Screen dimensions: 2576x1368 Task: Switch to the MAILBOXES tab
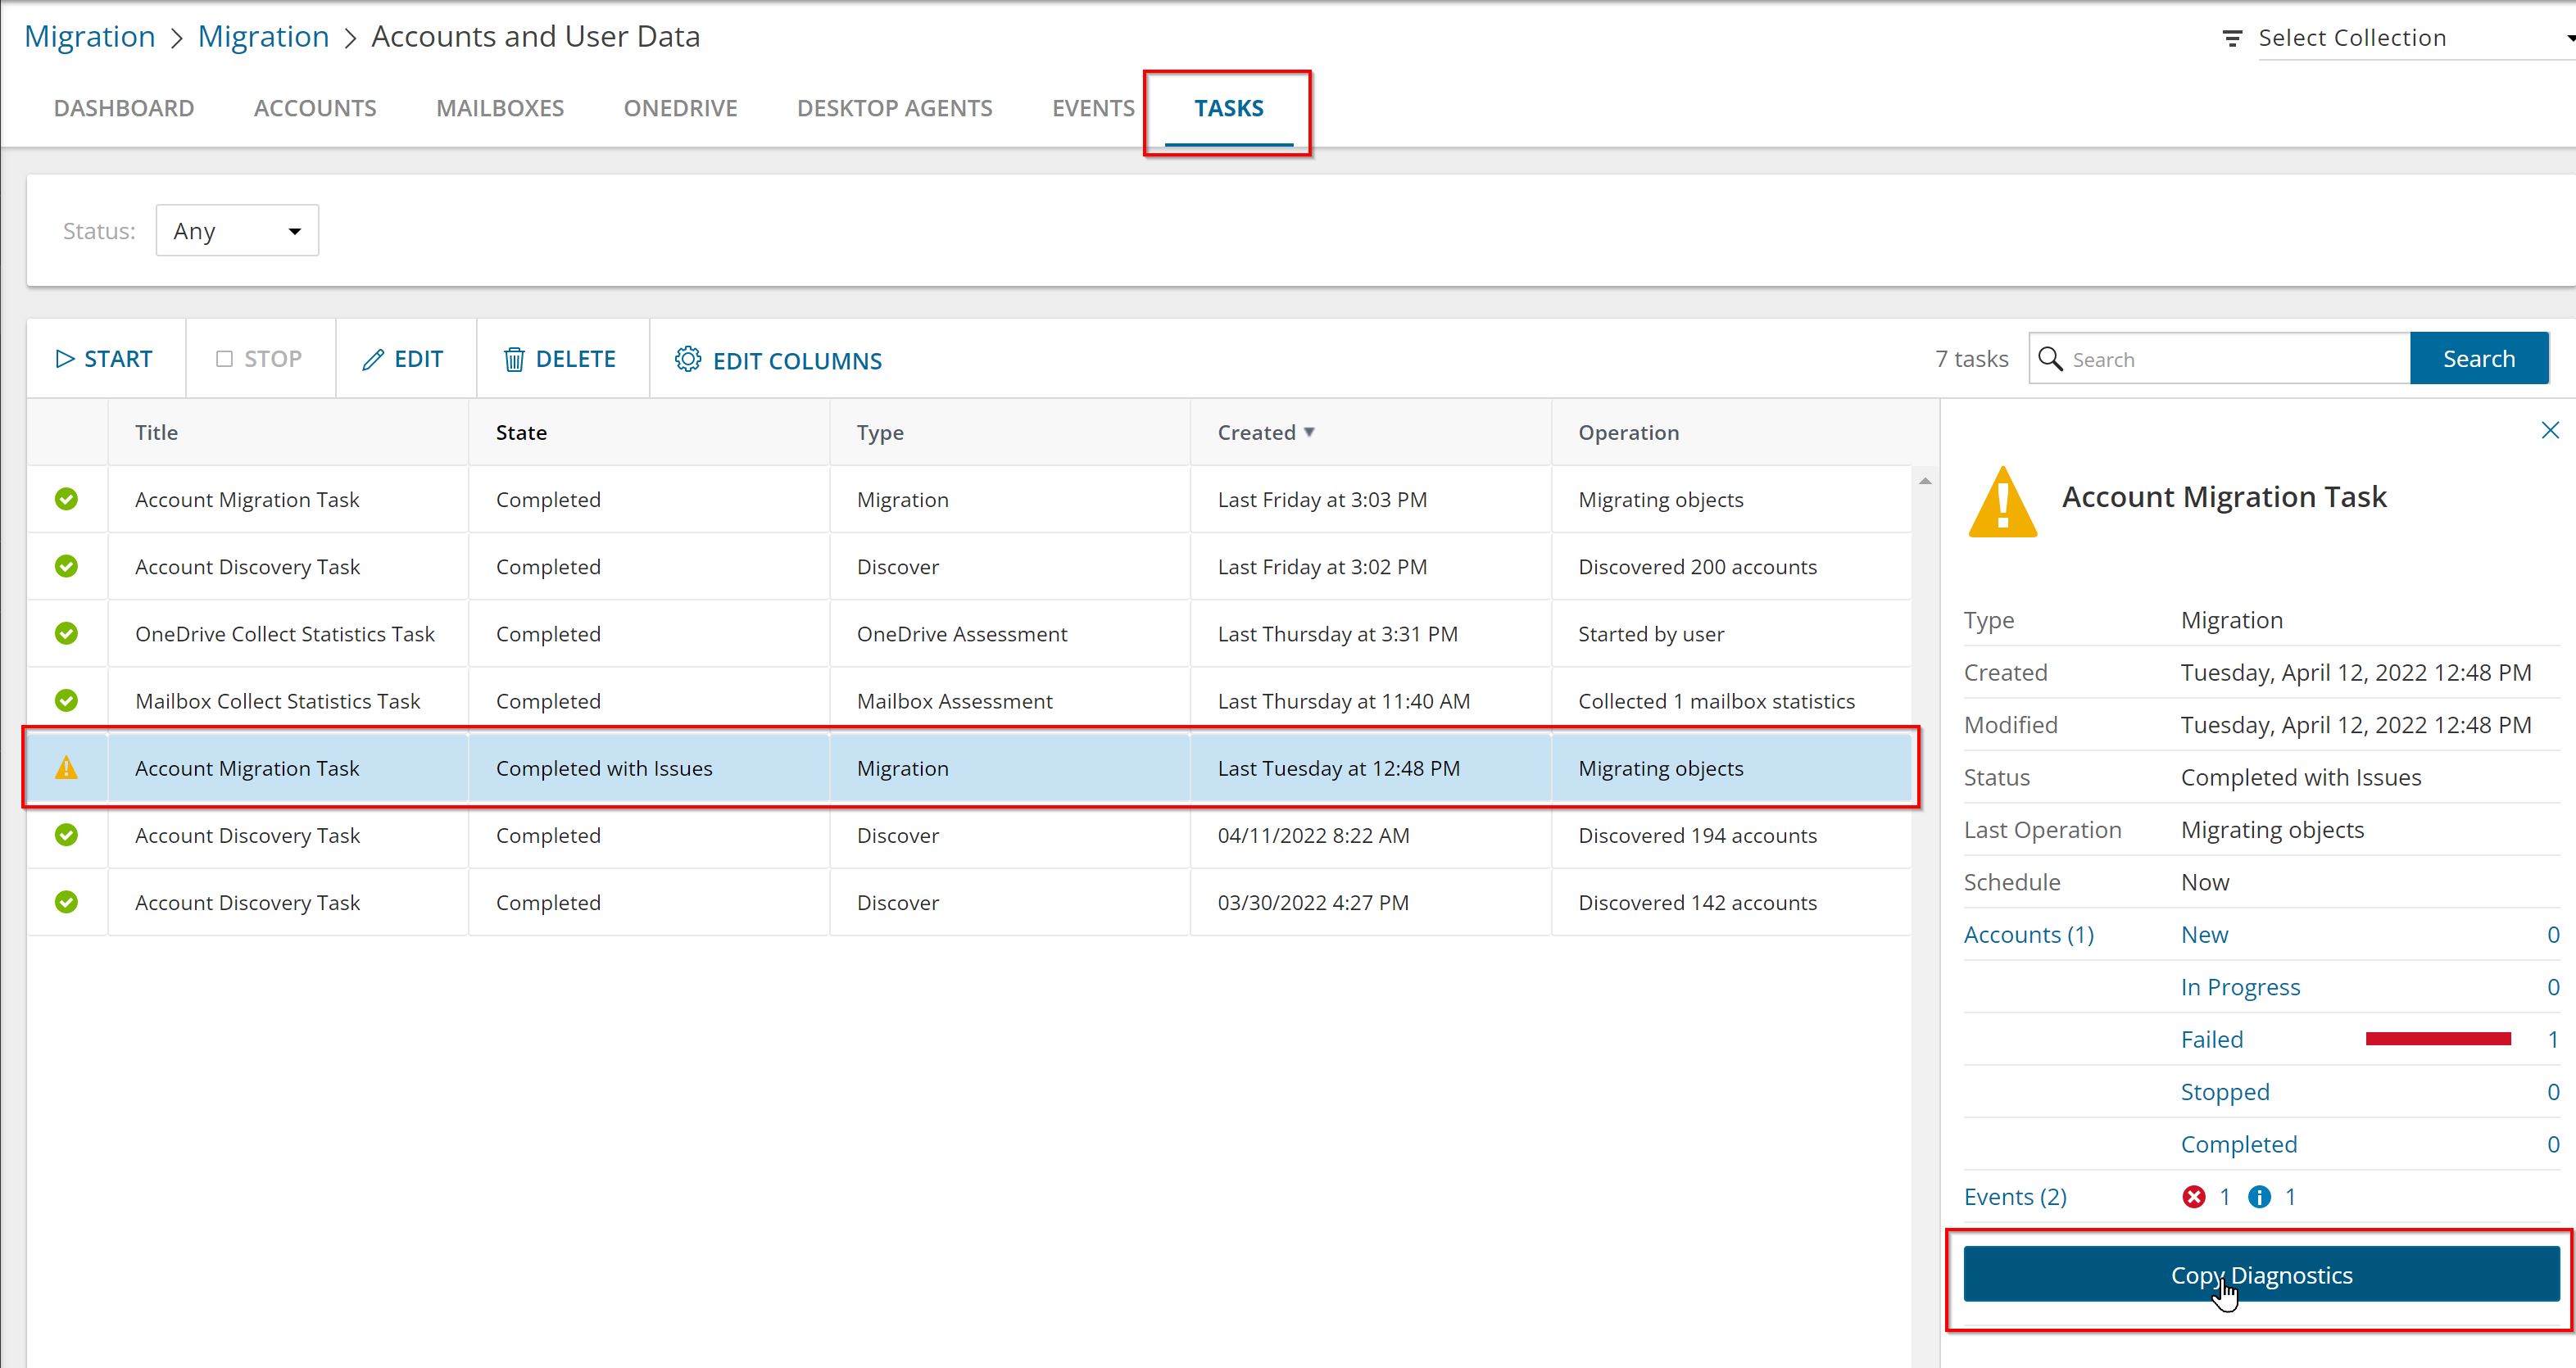tap(500, 108)
